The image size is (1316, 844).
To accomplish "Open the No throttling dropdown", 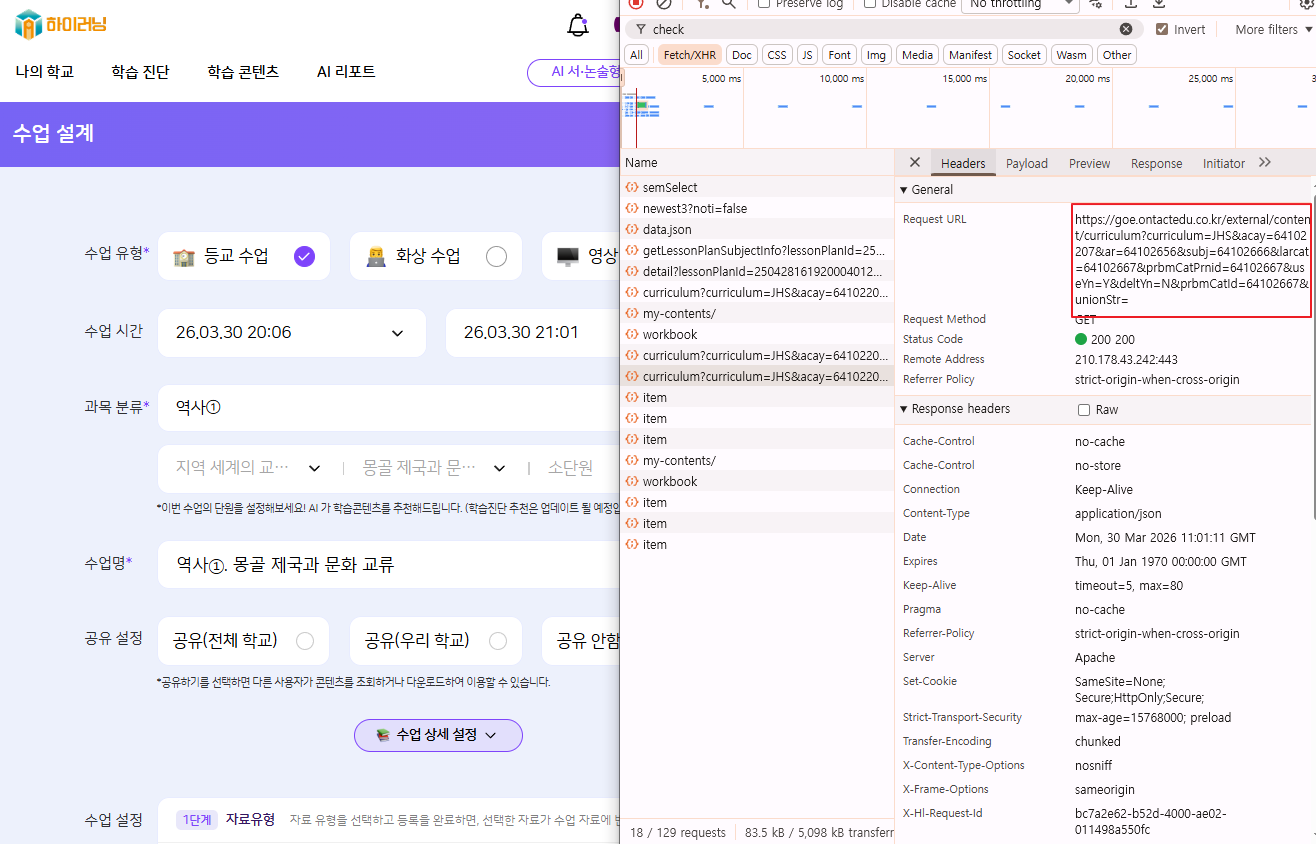I will pos(1020,4).
